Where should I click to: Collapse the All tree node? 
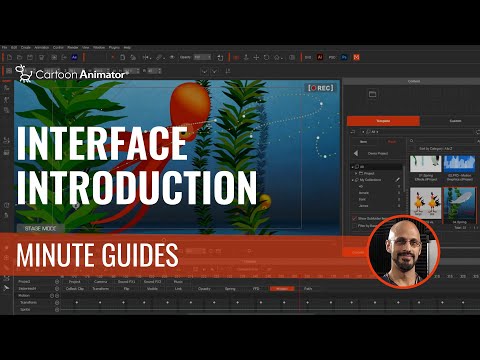353,167
